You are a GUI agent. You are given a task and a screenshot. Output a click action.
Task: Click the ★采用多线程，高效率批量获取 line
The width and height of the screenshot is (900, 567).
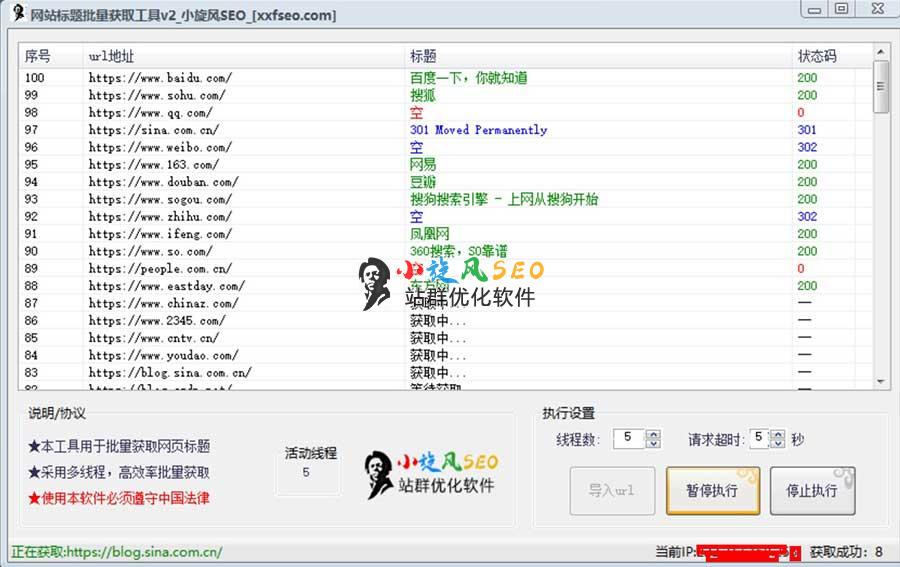point(119,472)
